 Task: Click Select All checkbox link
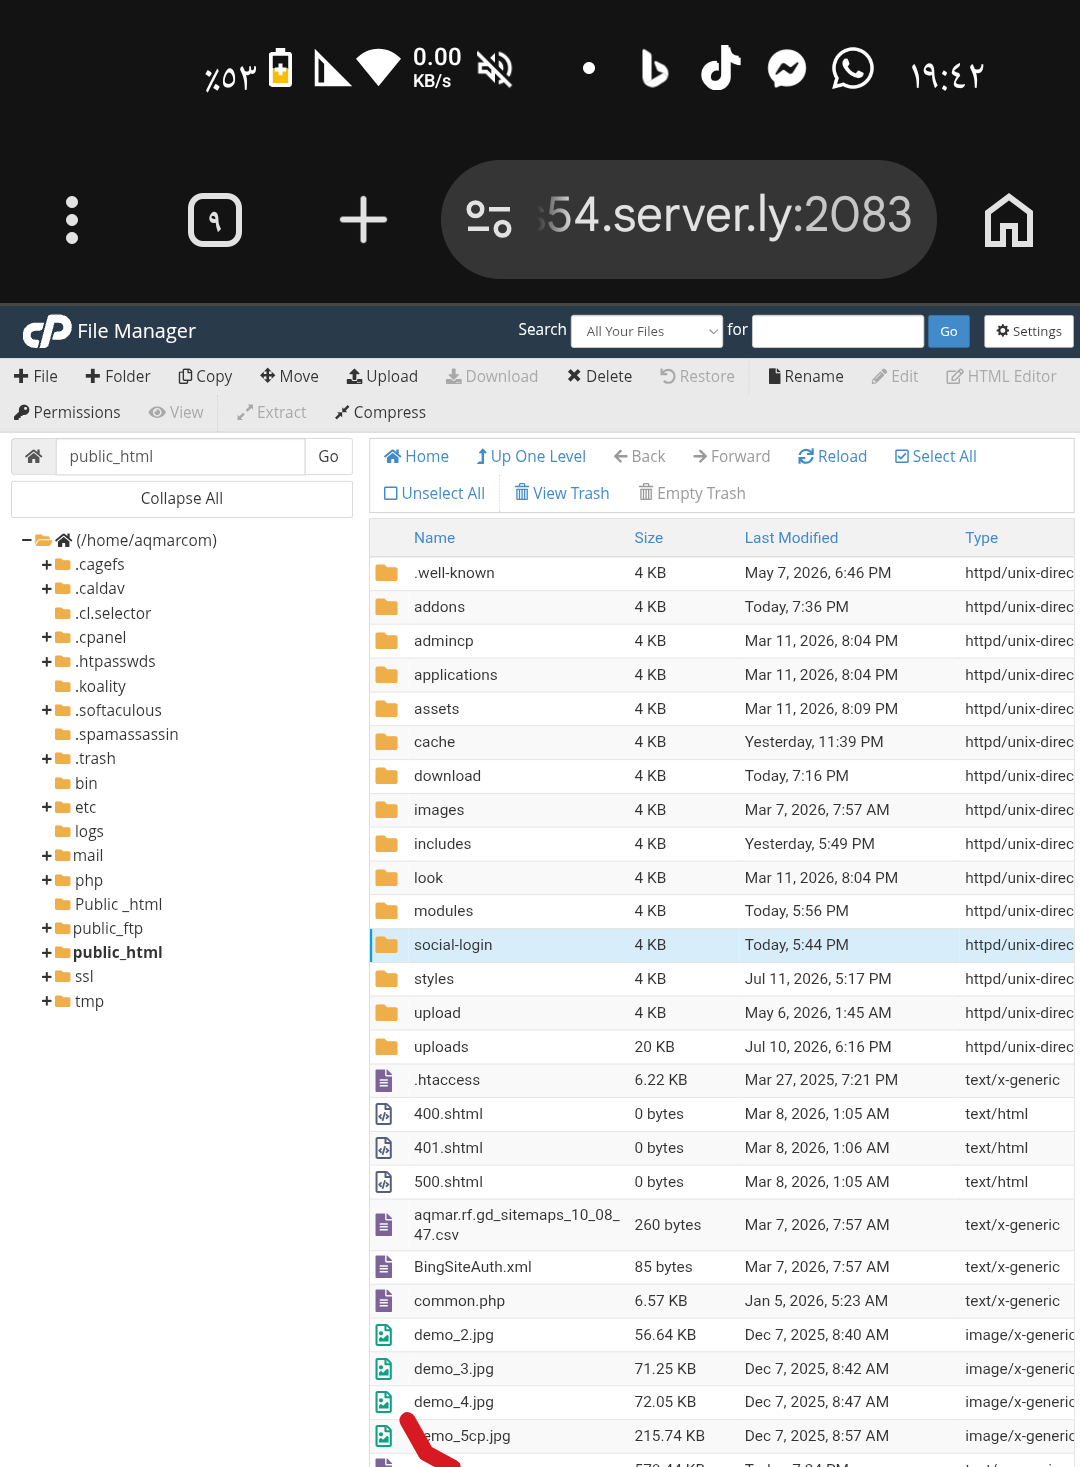point(936,456)
